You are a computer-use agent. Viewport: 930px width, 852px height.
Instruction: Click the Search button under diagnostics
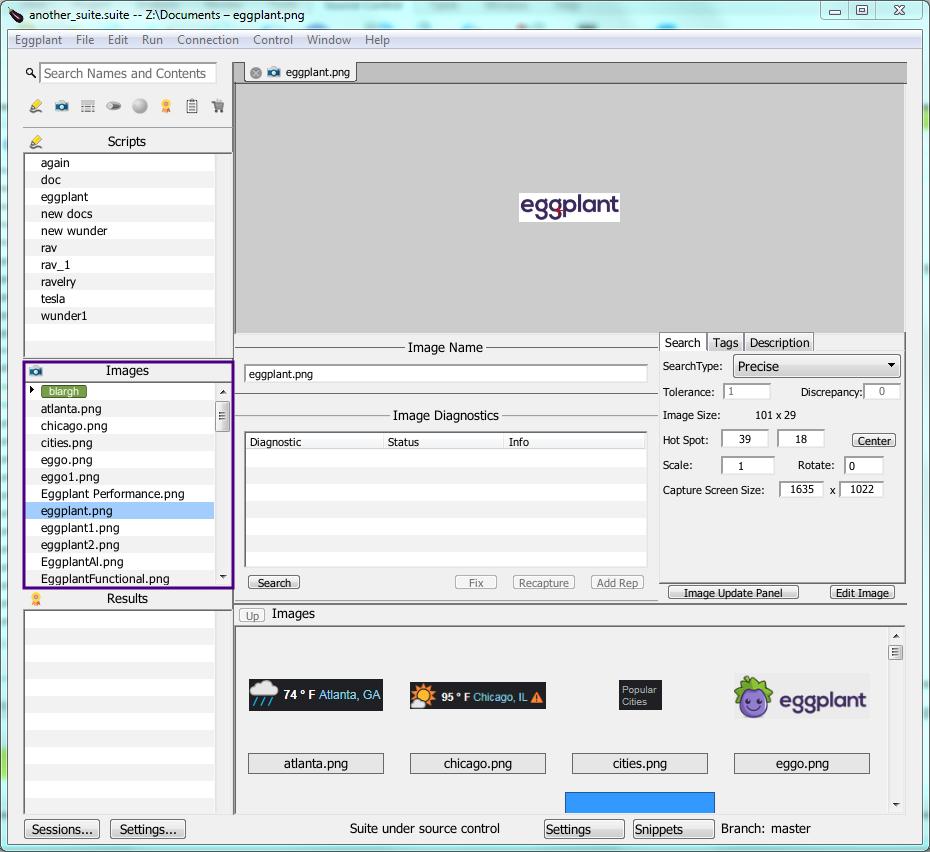(x=274, y=583)
